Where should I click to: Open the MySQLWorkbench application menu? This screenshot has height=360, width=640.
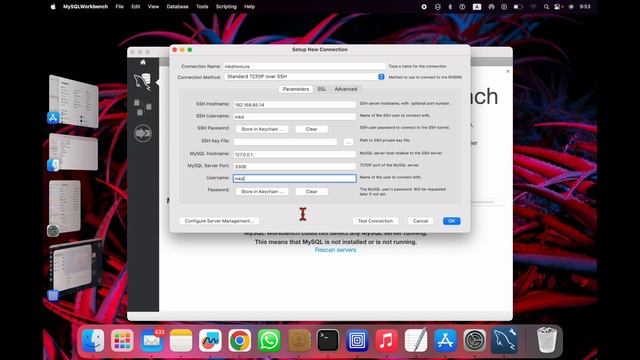pos(85,7)
